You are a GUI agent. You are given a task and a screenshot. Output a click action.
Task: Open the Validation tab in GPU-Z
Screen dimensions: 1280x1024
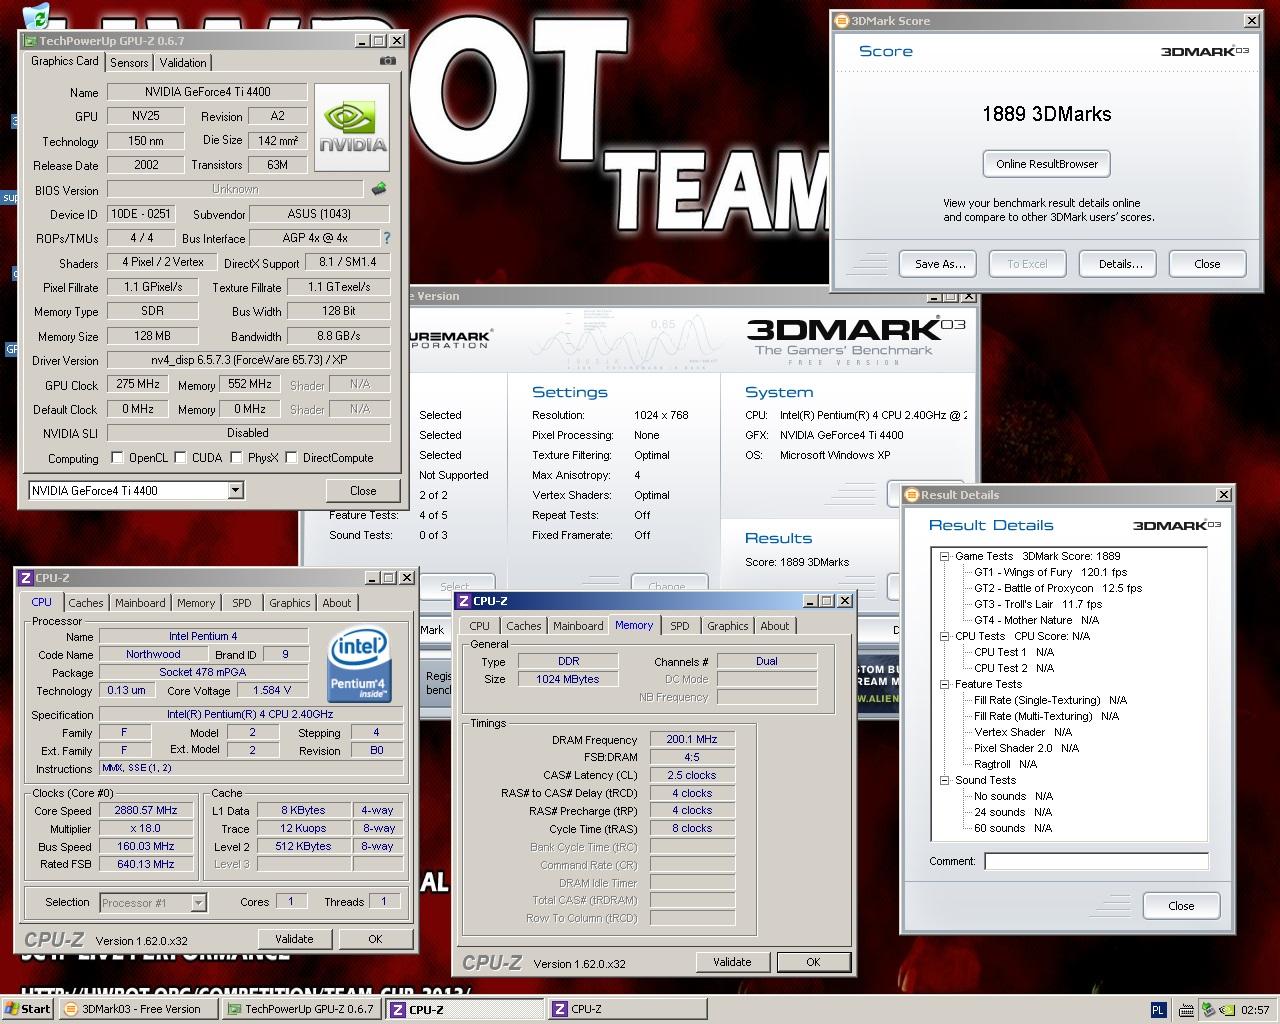183,62
